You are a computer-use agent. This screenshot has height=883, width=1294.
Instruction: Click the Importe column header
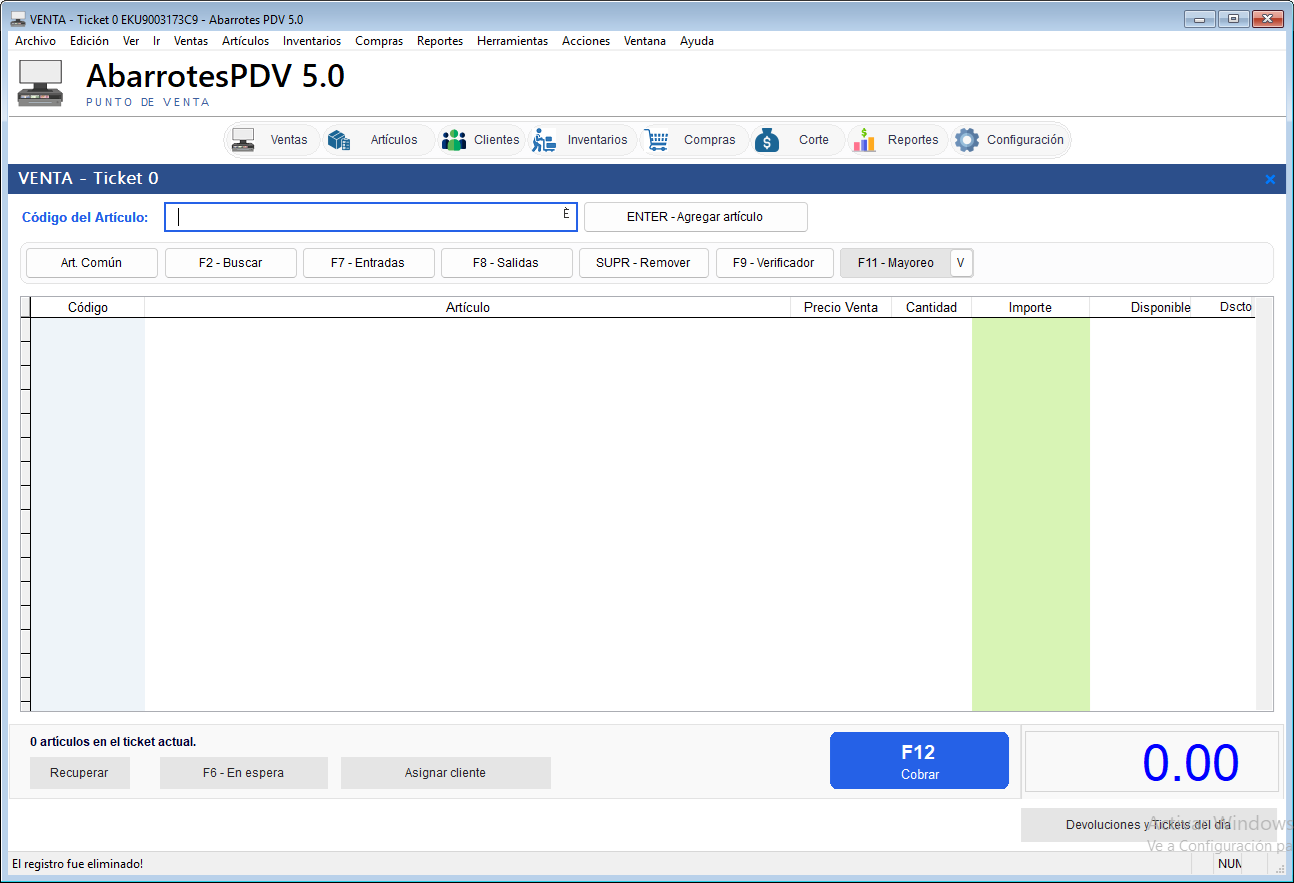(1030, 308)
